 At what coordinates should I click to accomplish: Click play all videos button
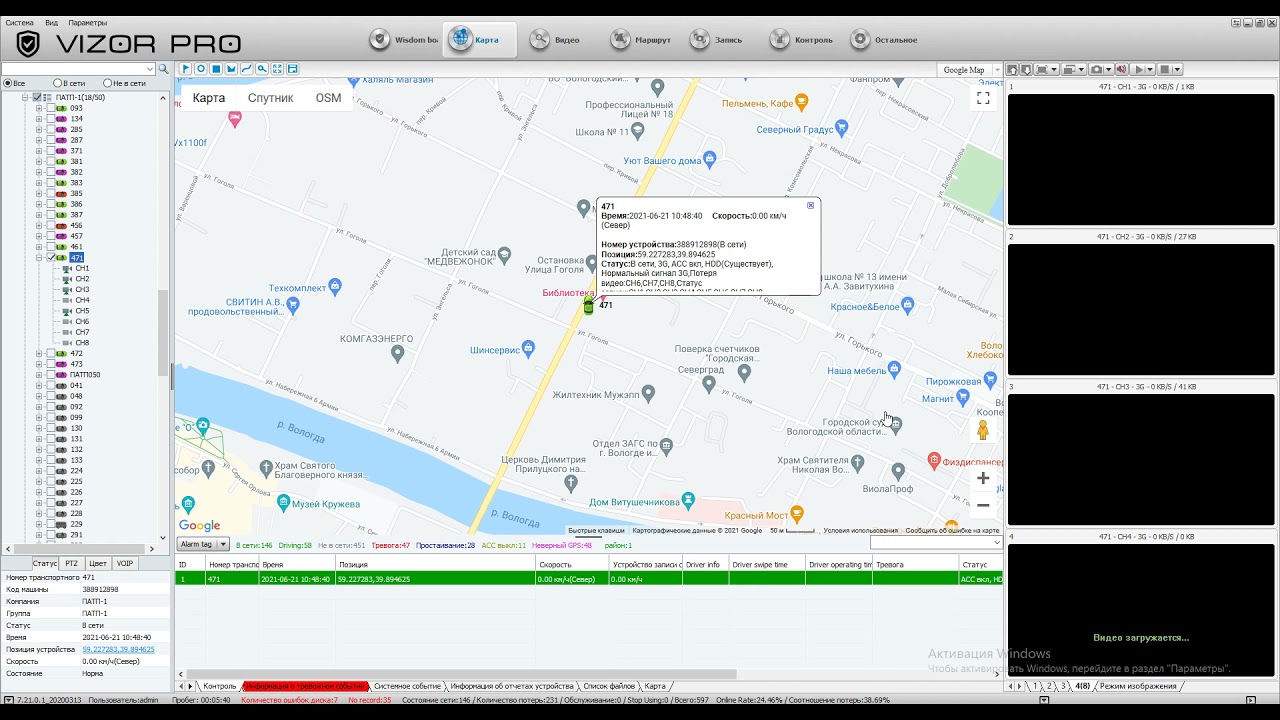(x=1139, y=70)
